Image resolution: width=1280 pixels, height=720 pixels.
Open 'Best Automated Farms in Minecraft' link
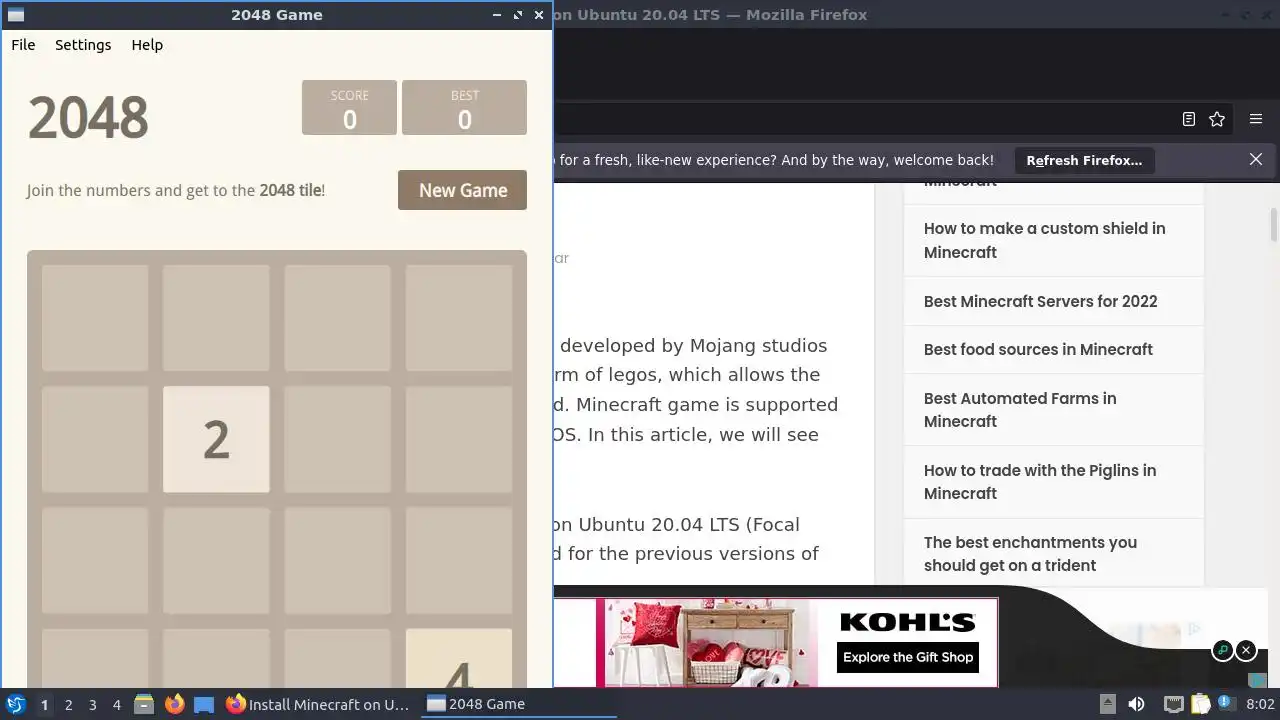pyautogui.click(x=1020, y=410)
